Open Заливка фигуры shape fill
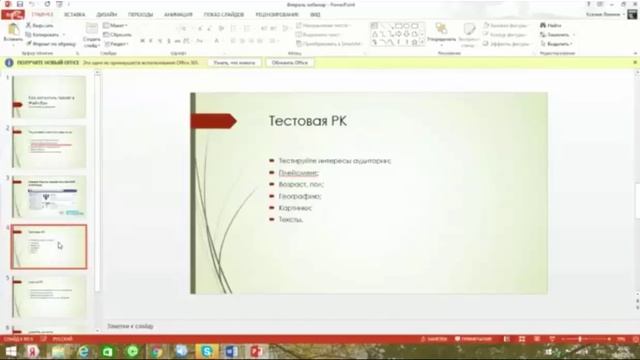640x360 pixels. pyautogui.click(x=506, y=25)
